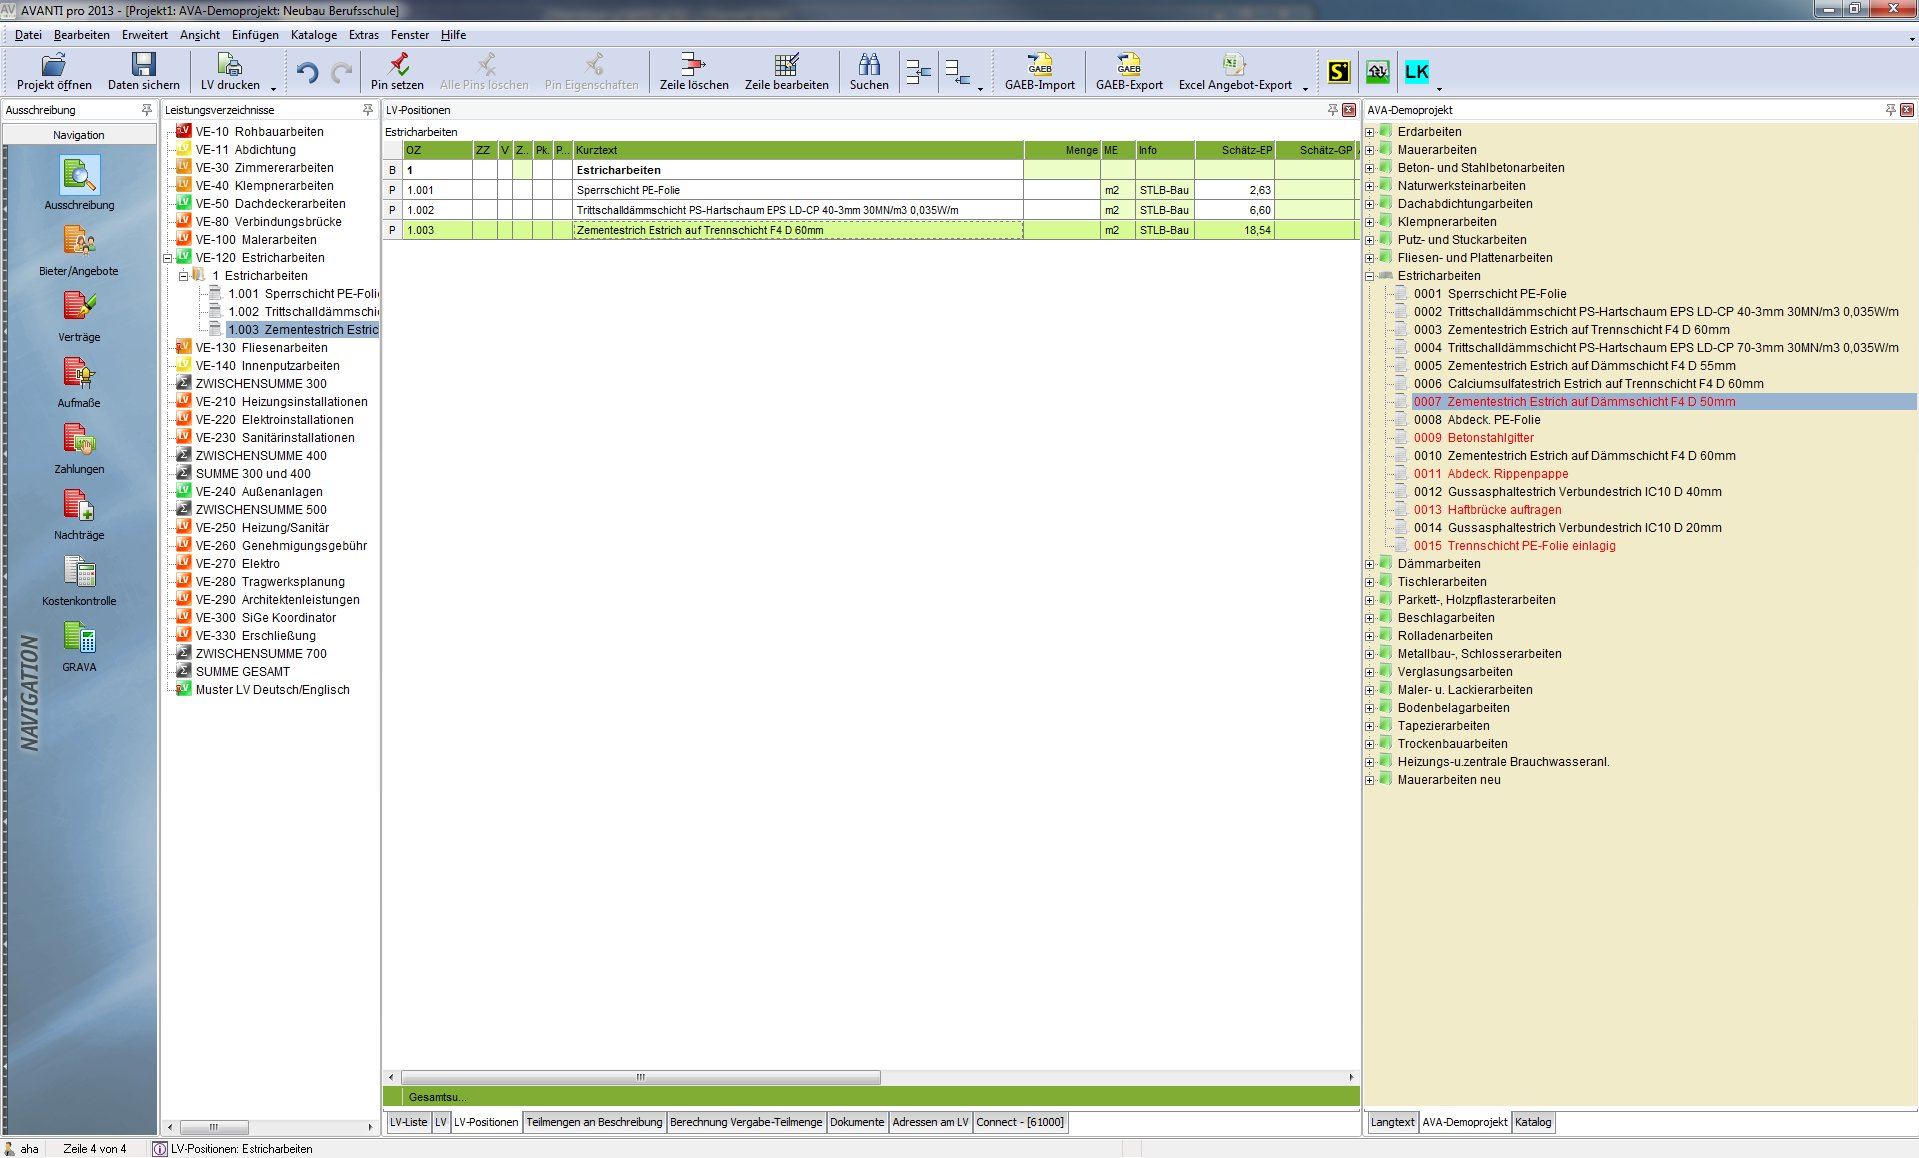Open the Zahlungen module
Viewport: 1919px width, 1158px height.
79,448
